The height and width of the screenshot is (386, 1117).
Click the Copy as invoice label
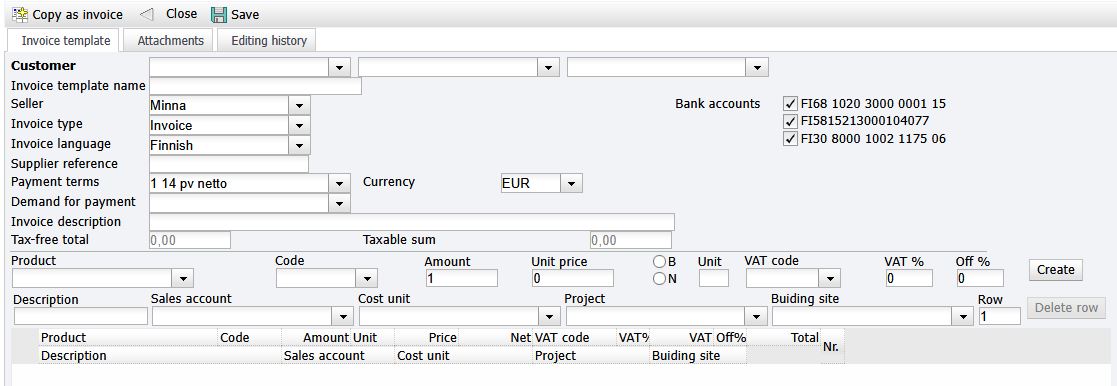[x=78, y=14]
